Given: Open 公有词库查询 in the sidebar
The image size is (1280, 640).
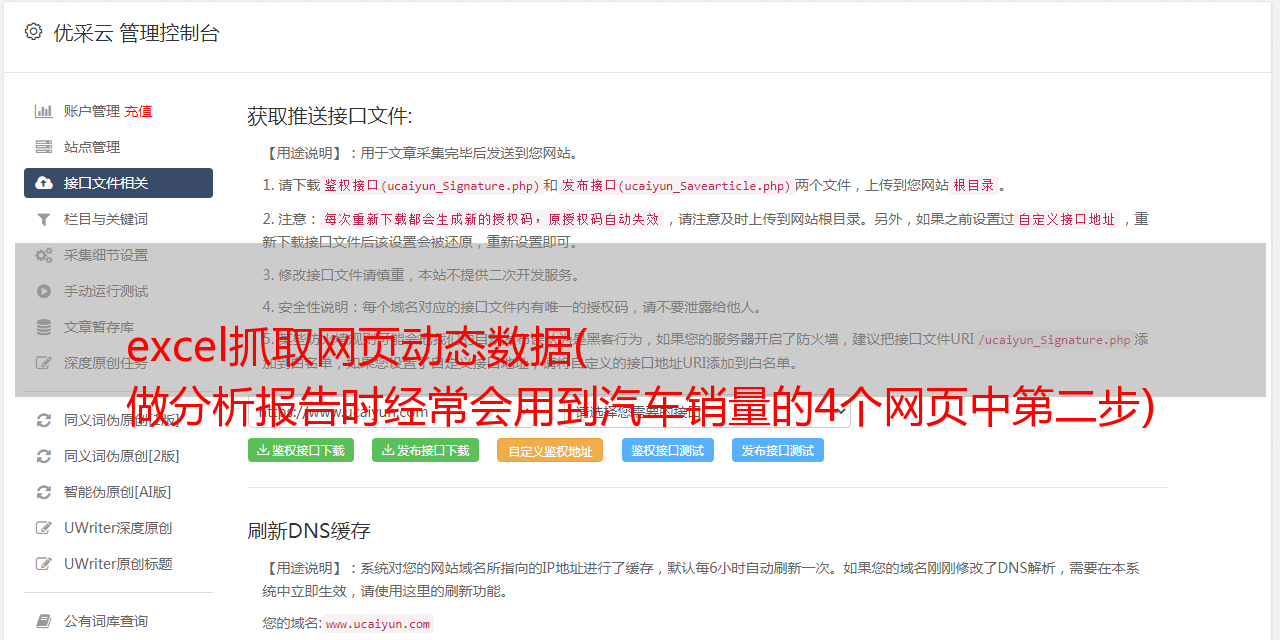Looking at the screenshot, I should [x=106, y=621].
